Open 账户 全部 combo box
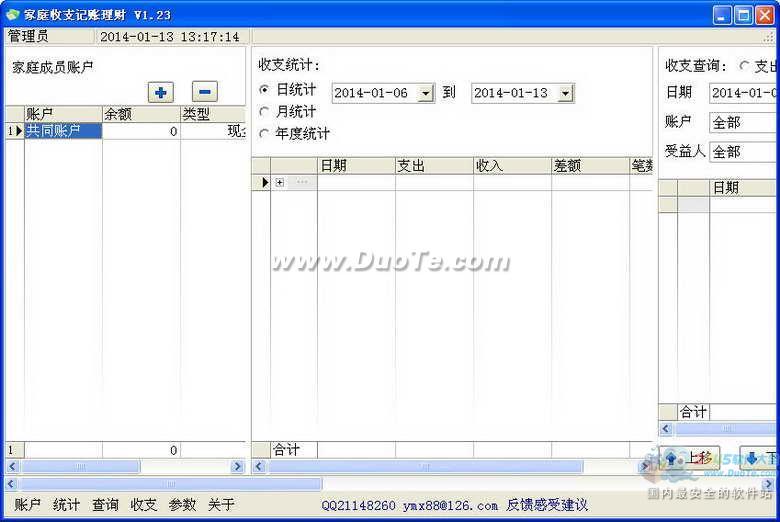The height and width of the screenshot is (522, 780). 743,122
